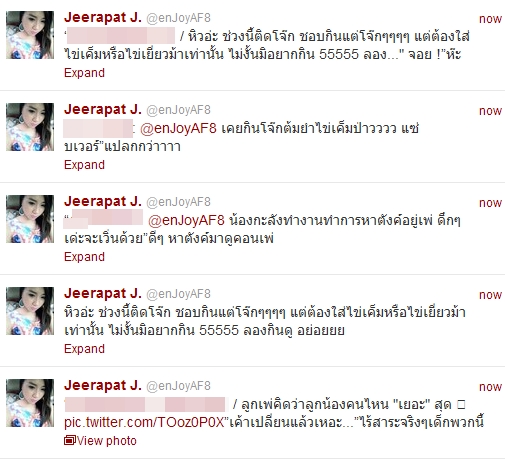Open the first tweet's profile avatar

(30, 35)
